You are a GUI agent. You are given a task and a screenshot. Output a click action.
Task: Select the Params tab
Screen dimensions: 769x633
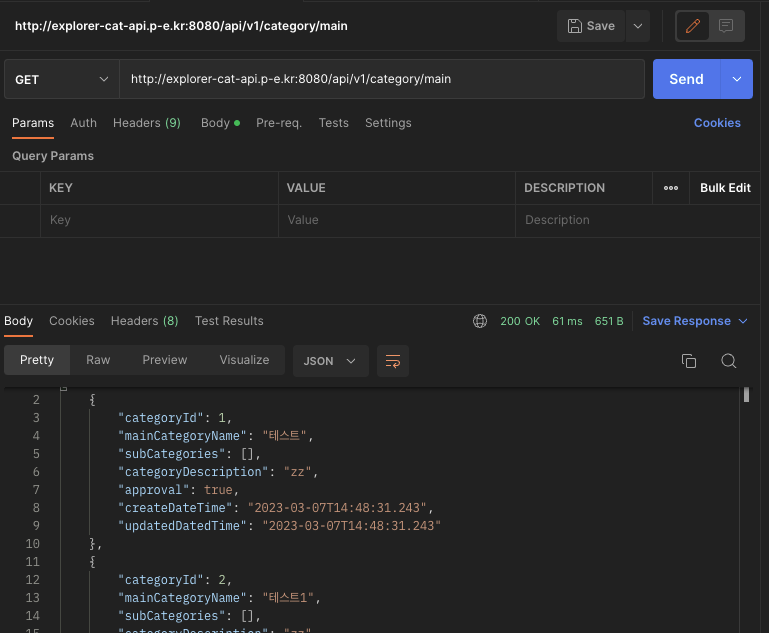(33, 123)
